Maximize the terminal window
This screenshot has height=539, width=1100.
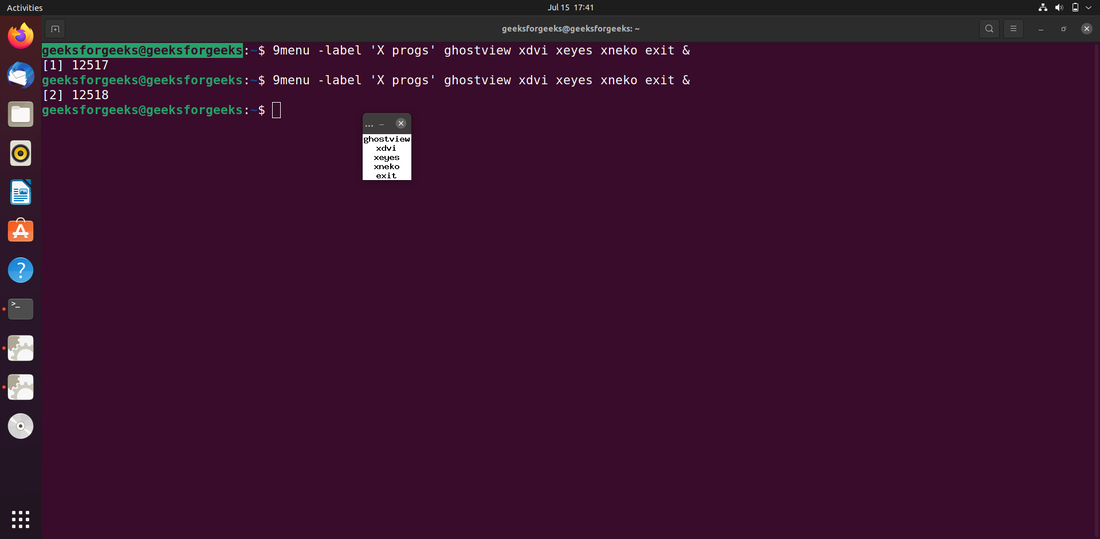point(1064,29)
